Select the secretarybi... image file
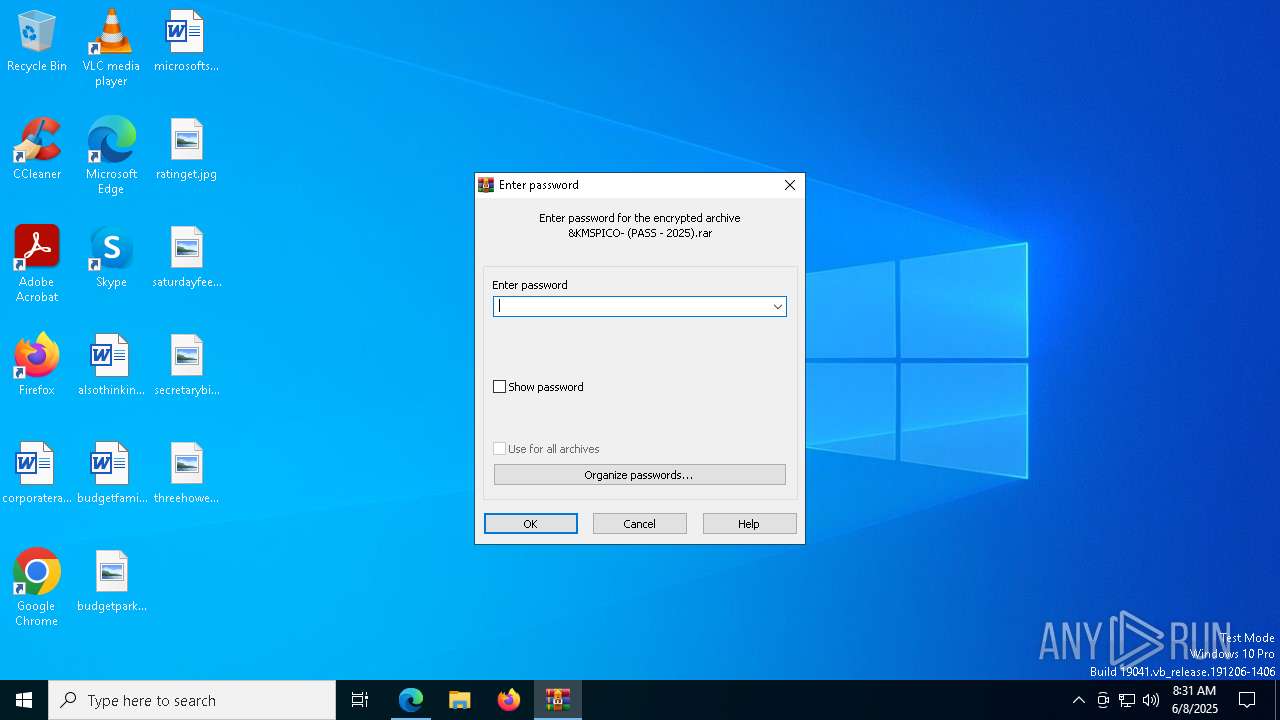1280x720 pixels. click(x=186, y=365)
